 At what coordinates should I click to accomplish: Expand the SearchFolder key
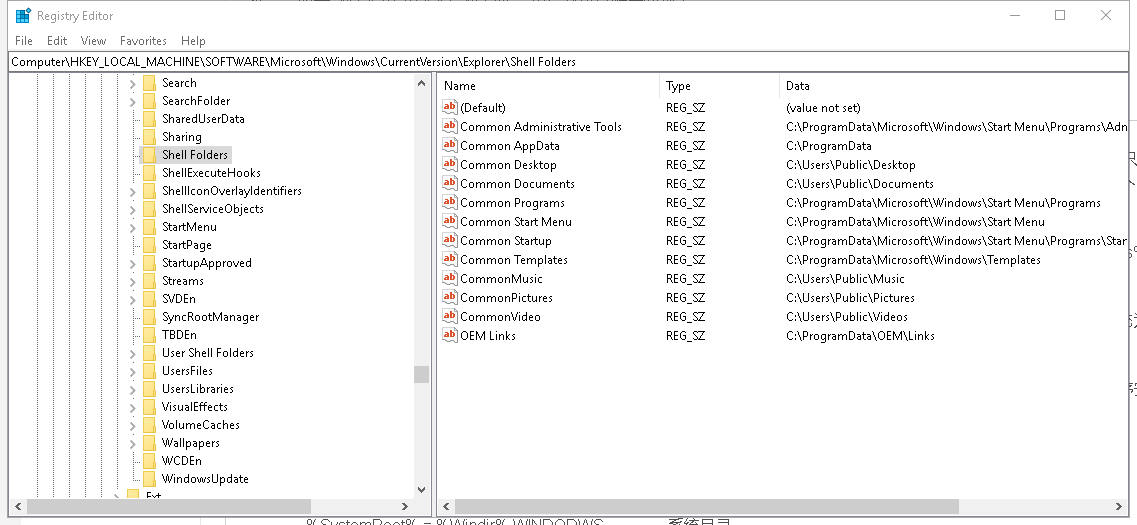[133, 102]
